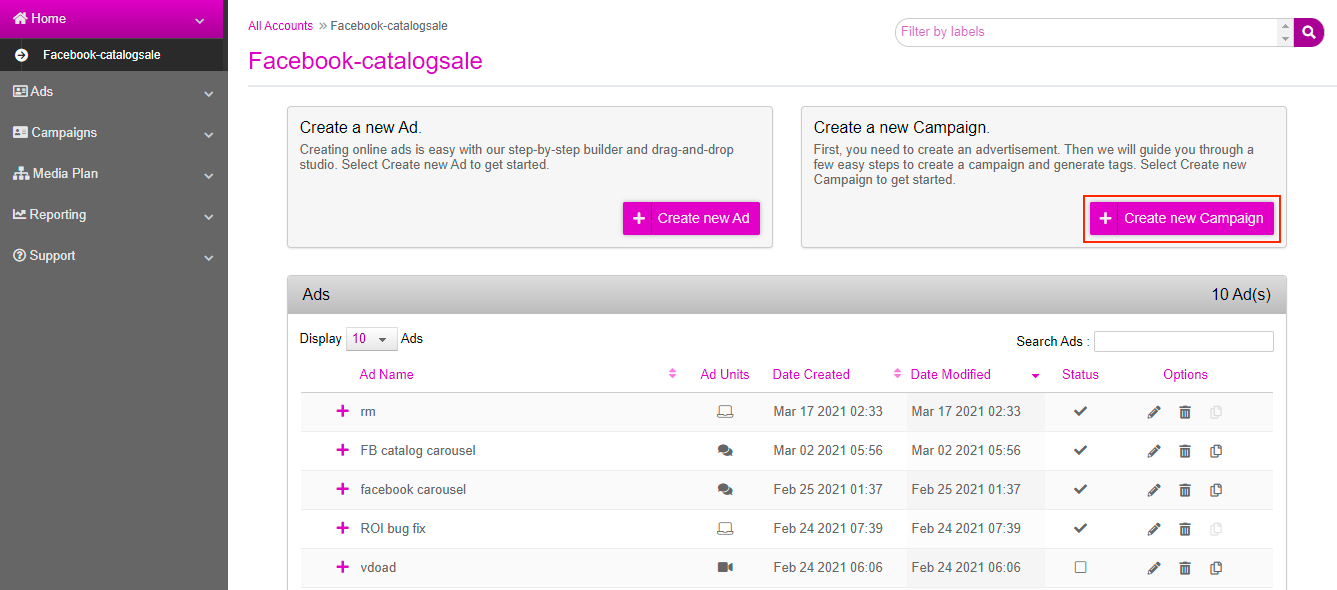Open the rm ad name
This screenshot has height=590, width=1337.
click(368, 412)
